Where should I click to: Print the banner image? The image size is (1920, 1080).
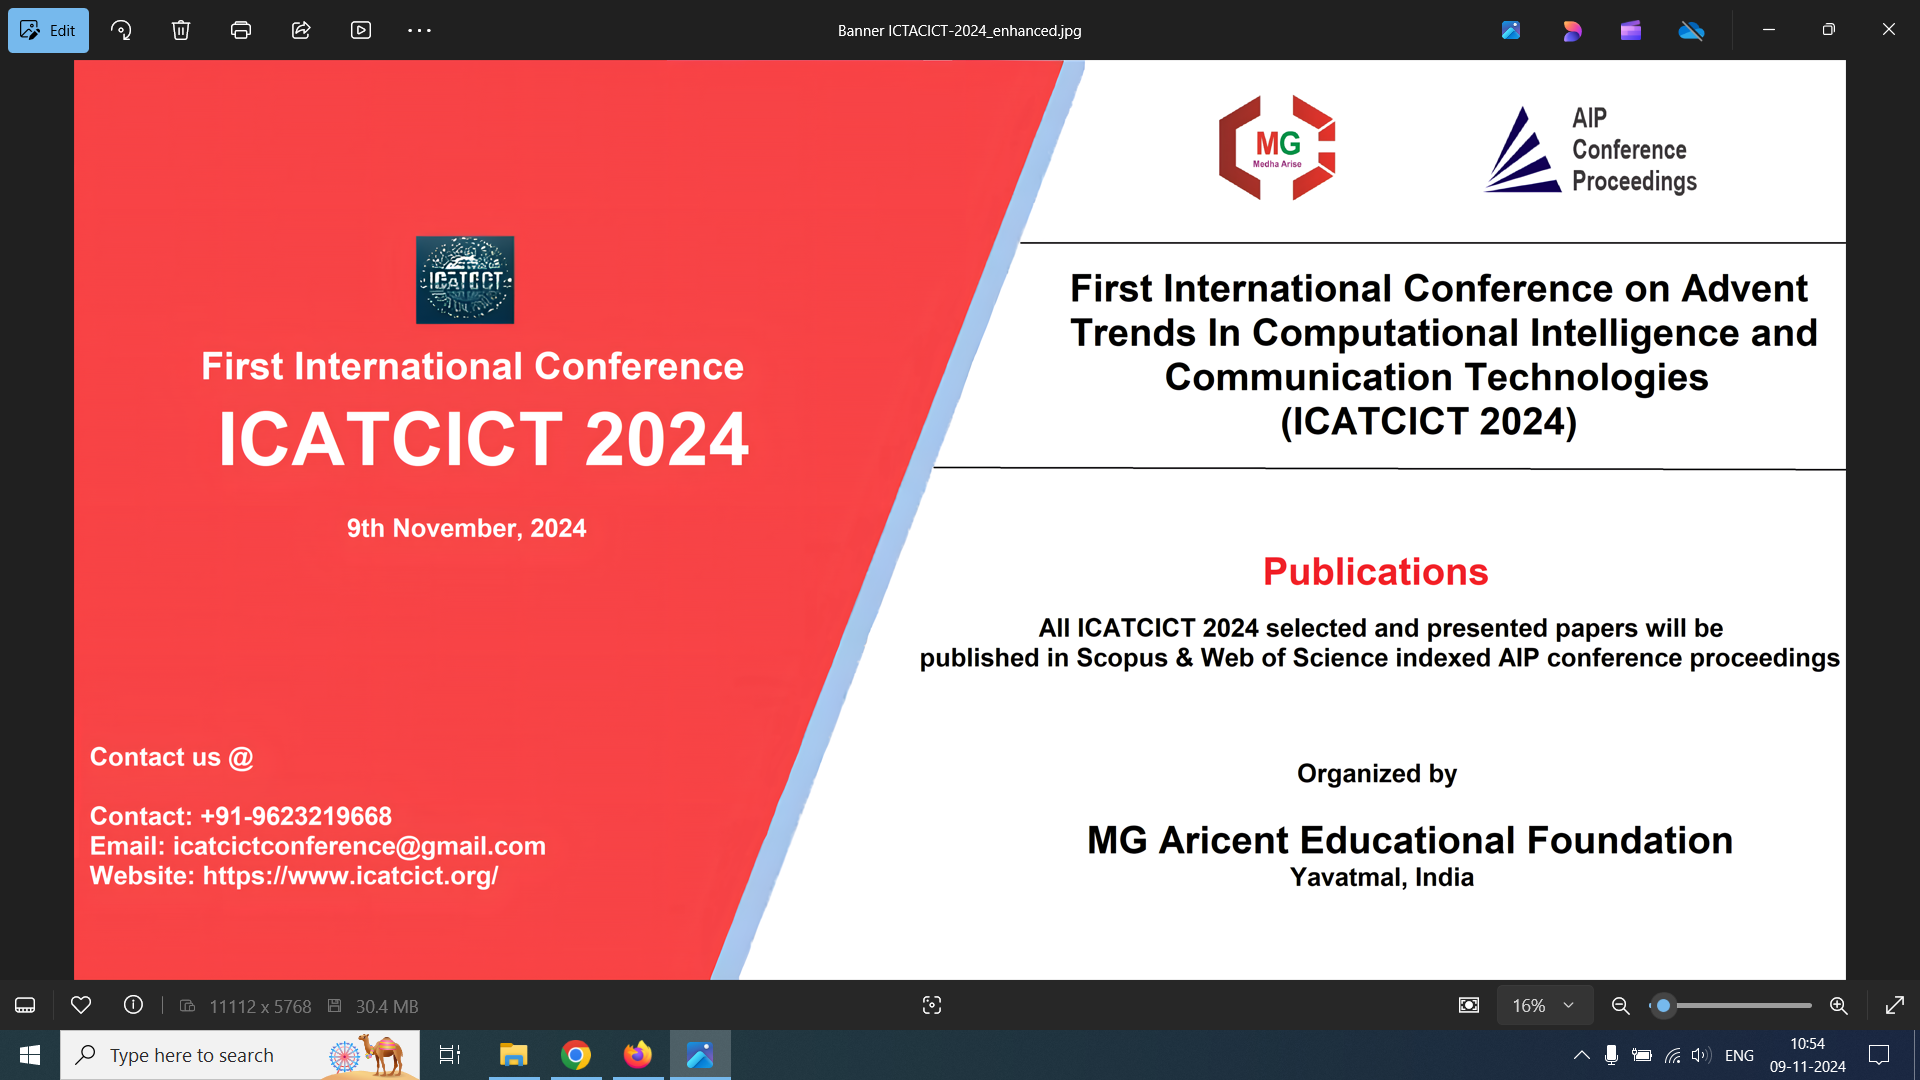(x=241, y=30)
